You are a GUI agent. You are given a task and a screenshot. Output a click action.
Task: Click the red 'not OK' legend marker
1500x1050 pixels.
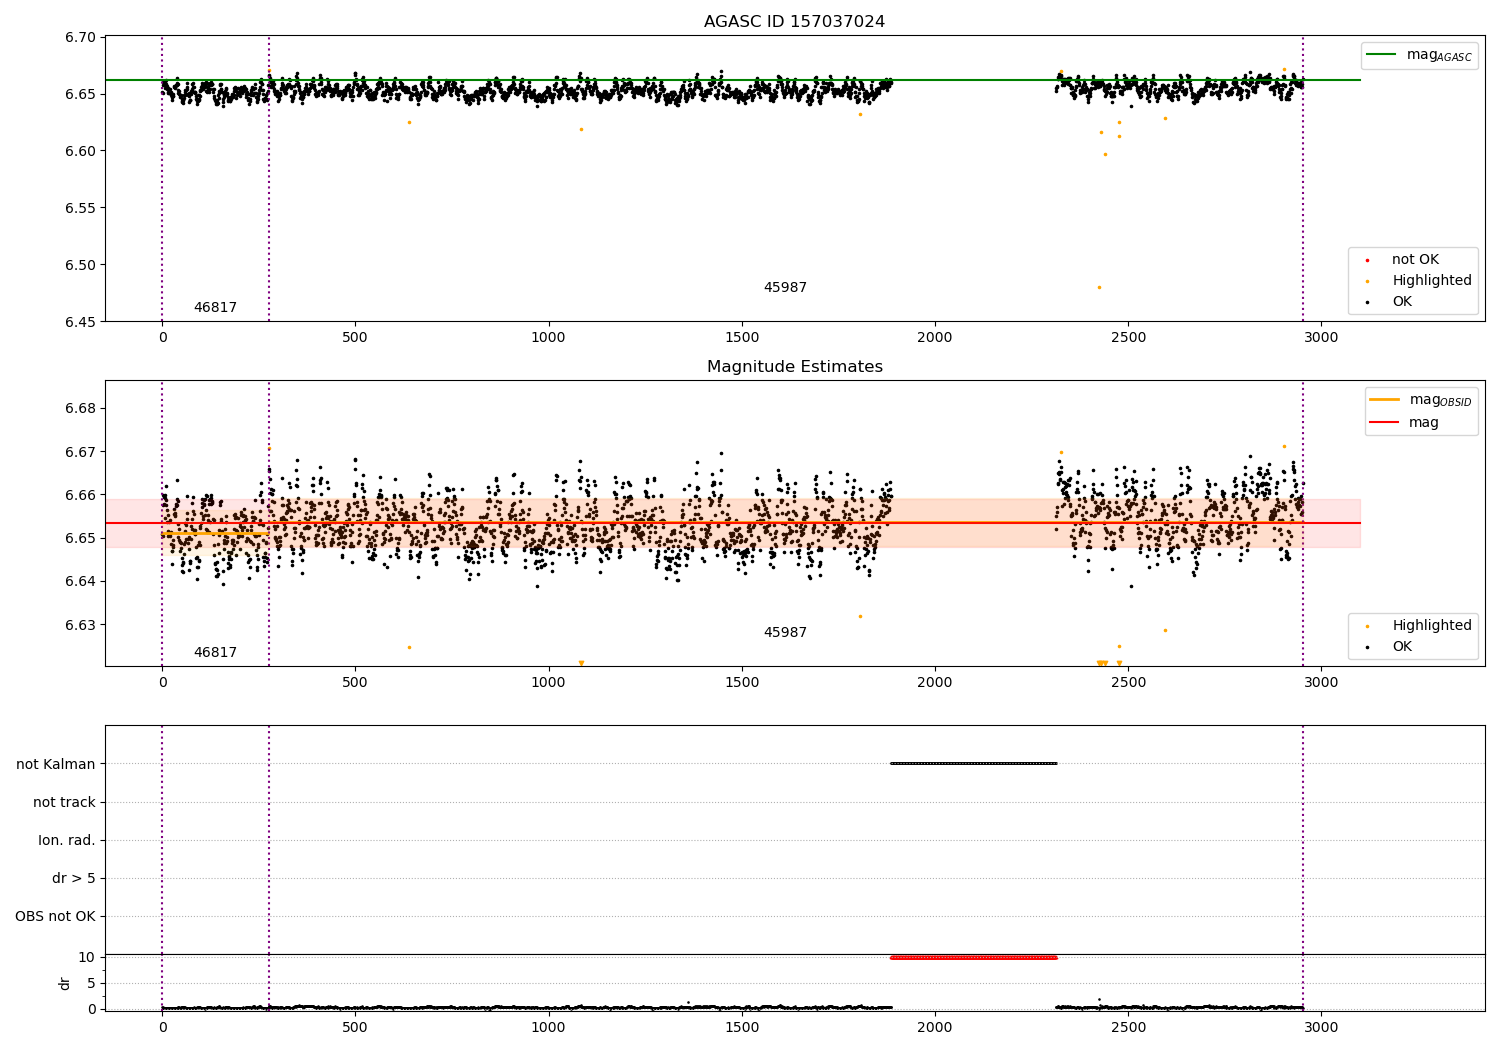point(1367,260)
